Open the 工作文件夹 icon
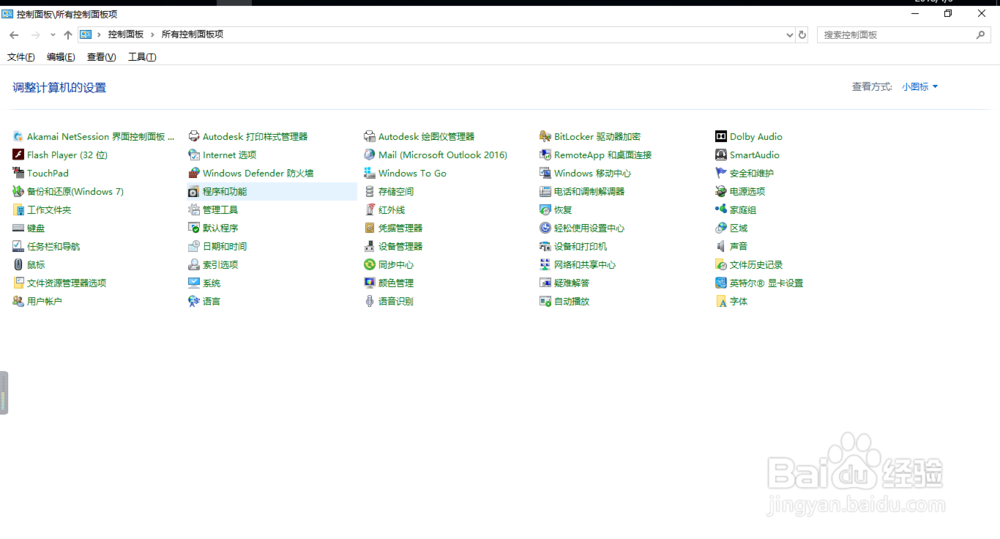Viewport: 1000px width, 539px height. point(18,210)
